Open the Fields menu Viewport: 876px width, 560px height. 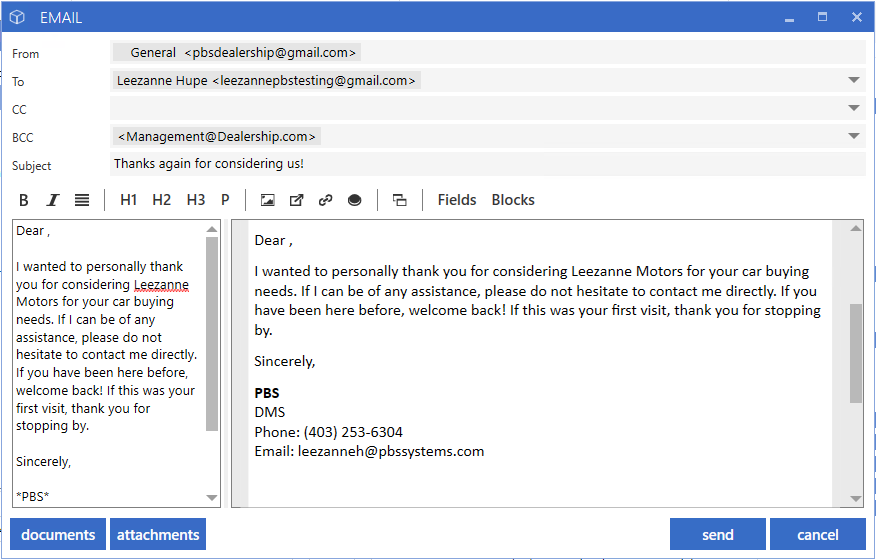pos(457,200)
